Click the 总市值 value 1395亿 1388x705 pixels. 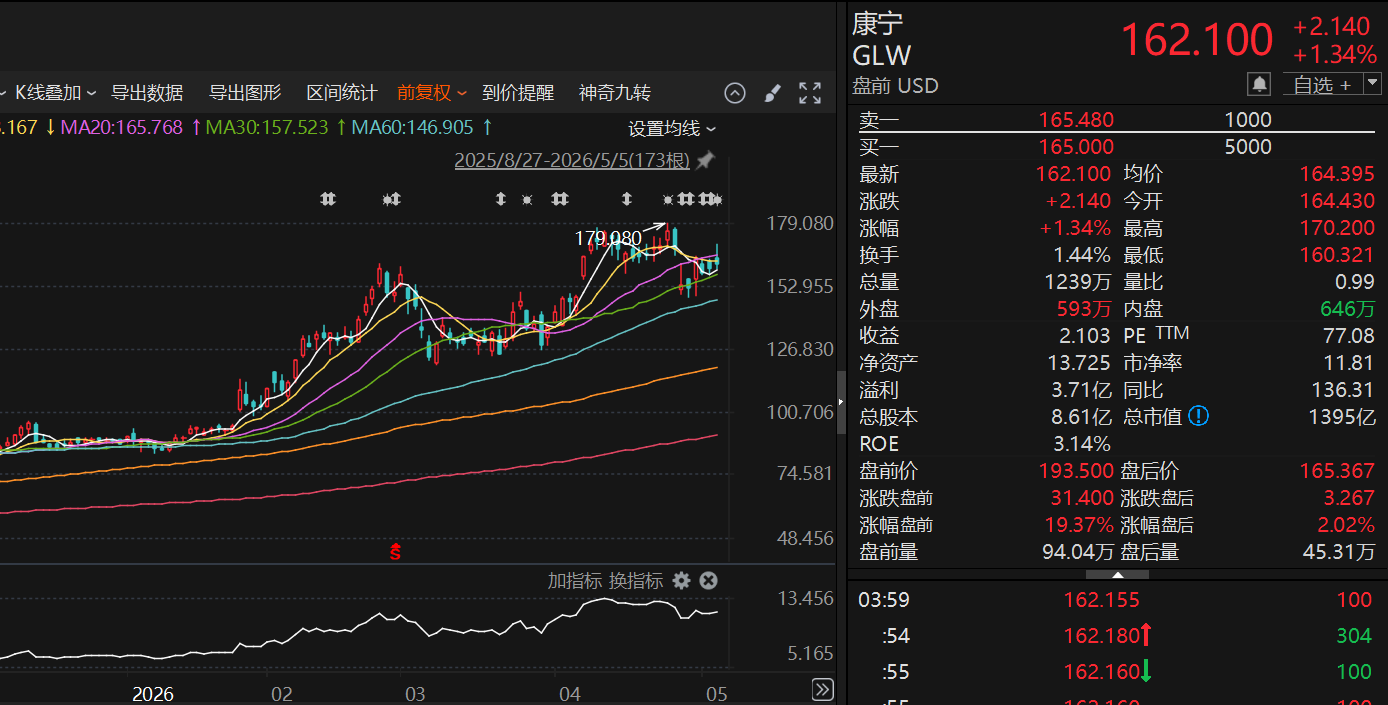(1342, 417)
